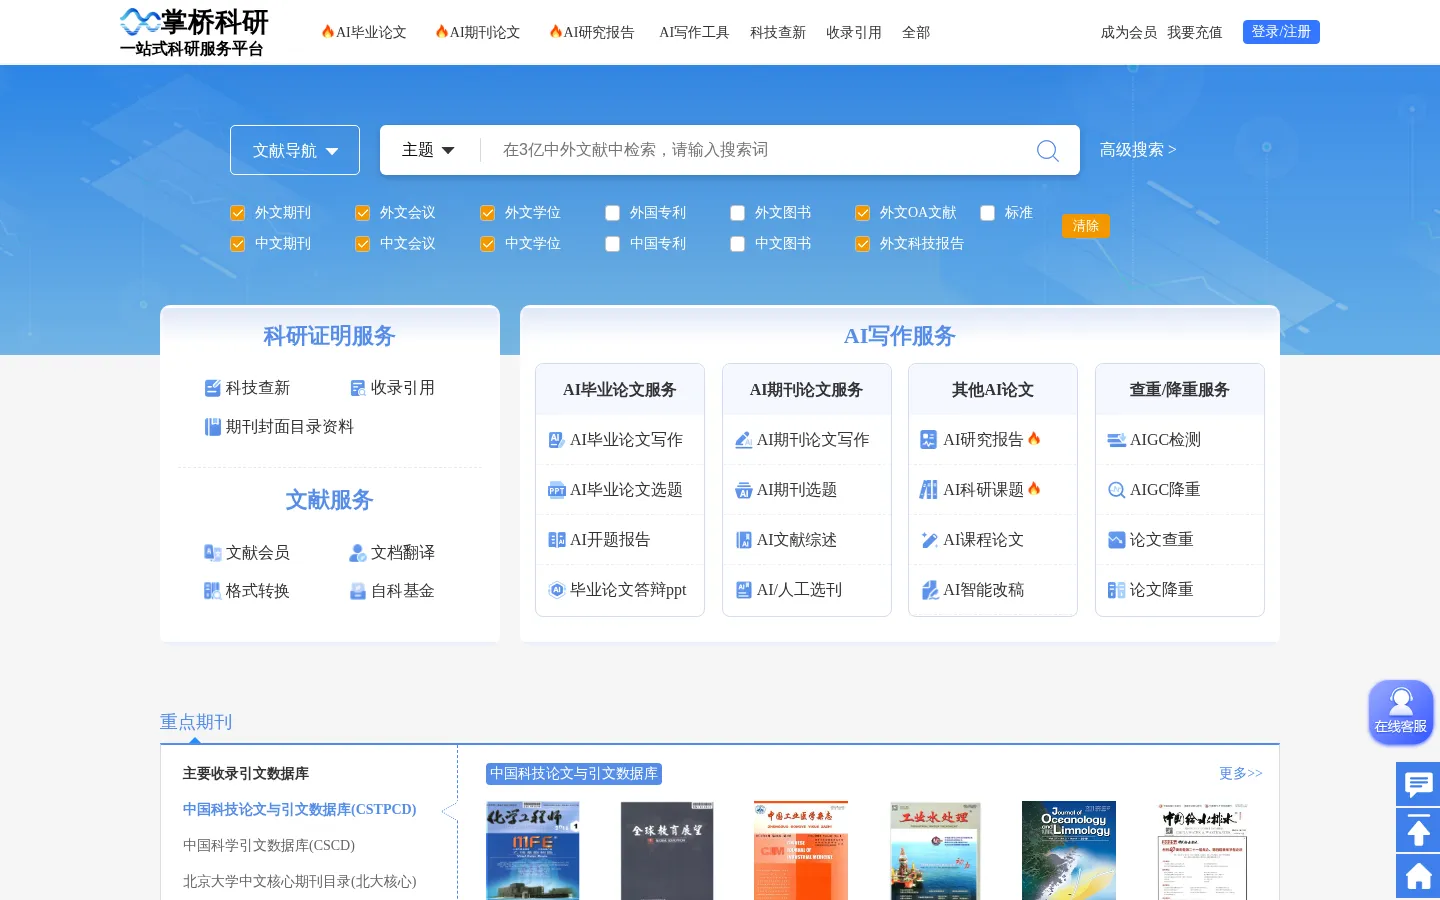Open the AI毕业论文 nav menu
This screenshot has width=1440, height=900.
tap(364, 32)
